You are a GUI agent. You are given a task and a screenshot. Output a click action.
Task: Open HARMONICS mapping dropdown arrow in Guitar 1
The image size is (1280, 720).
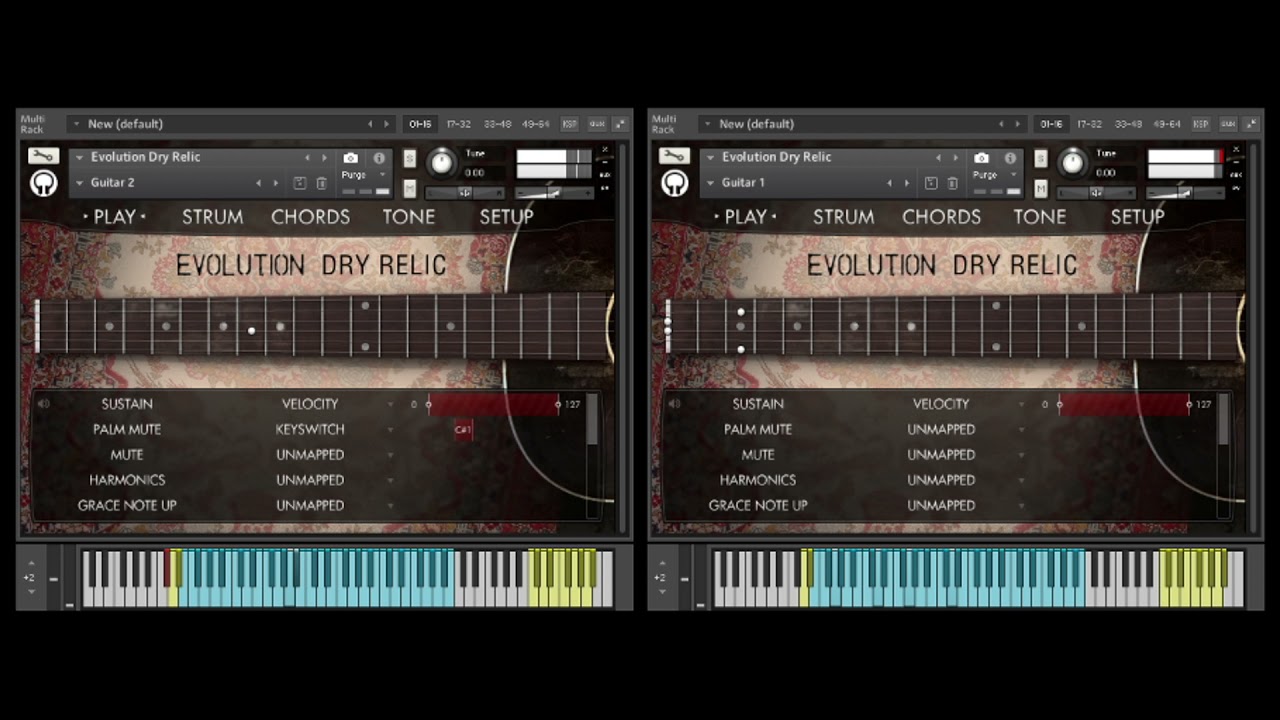pyautogui.click(x=1021, y=481)
